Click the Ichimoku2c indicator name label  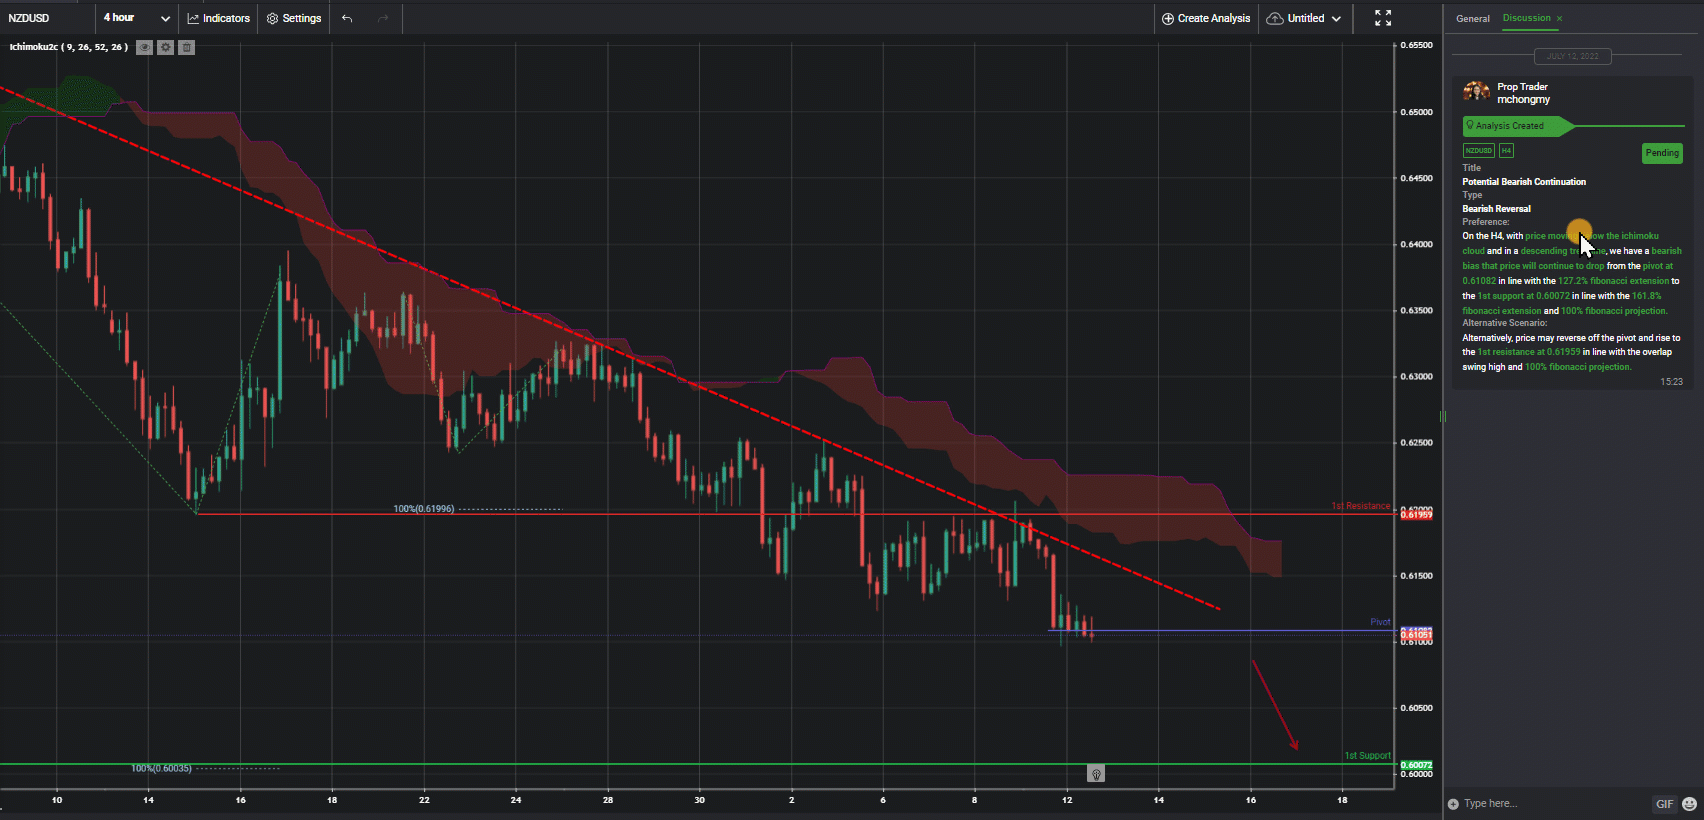[68, 47]
